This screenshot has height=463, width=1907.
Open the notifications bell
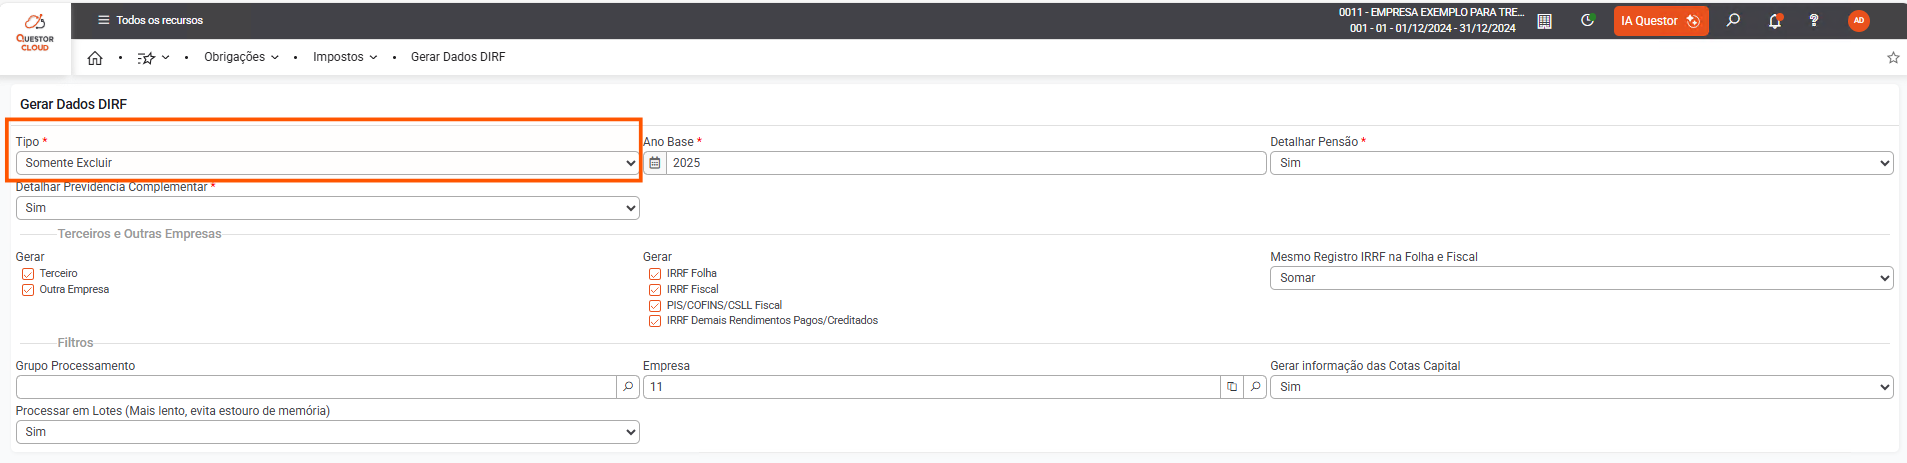coord(1775,21)
